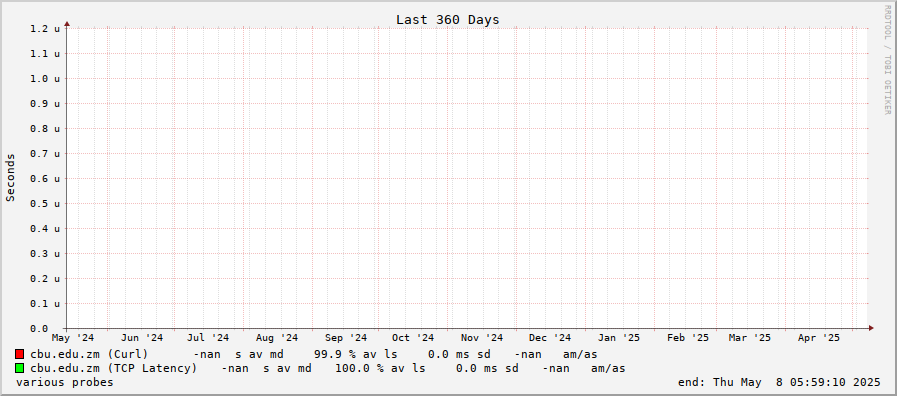Click the red Curl legend swatch
This screenshot has height=396, width=897.
(x=19, y=354)
